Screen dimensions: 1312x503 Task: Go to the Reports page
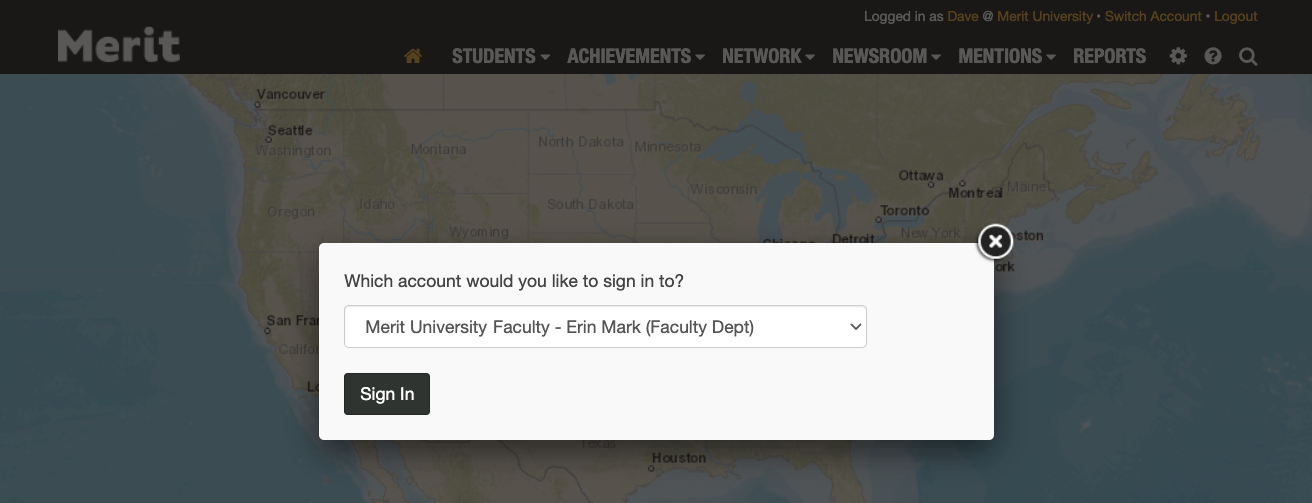pyautogui.click(x=1109, y=57)
